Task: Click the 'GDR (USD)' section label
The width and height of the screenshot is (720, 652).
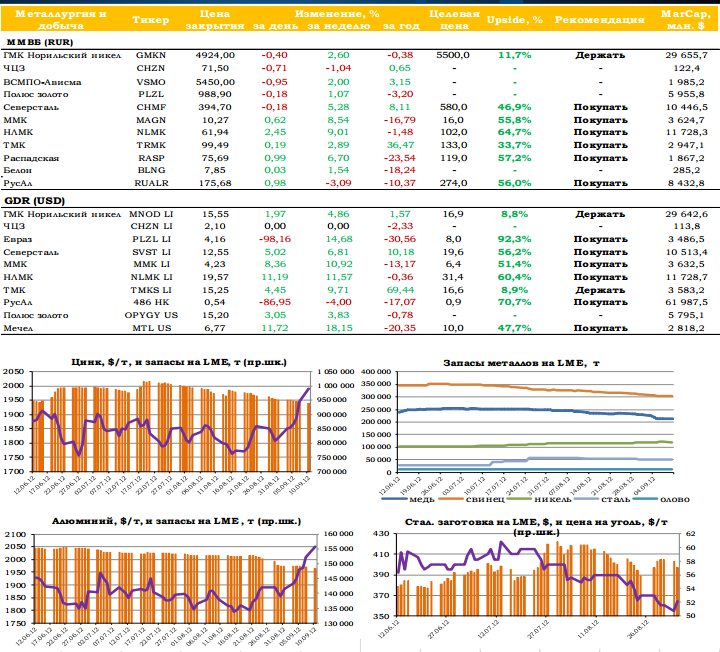Action: (34, 201)
